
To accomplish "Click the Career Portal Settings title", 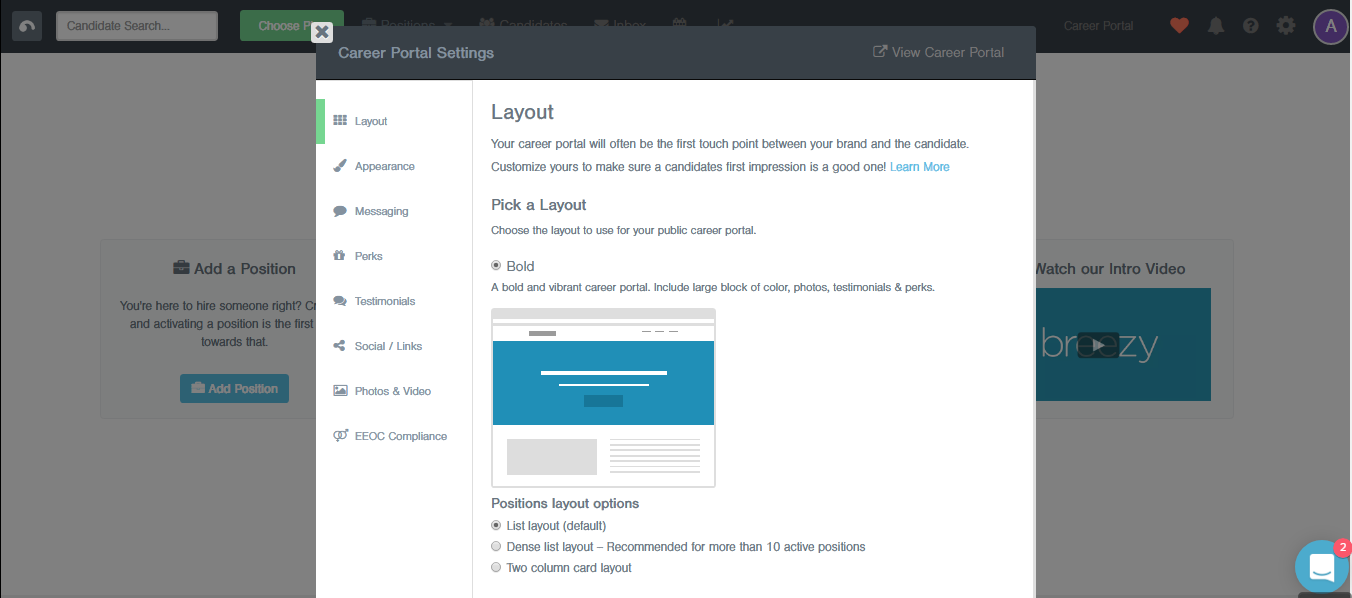I will click(416, 52).
